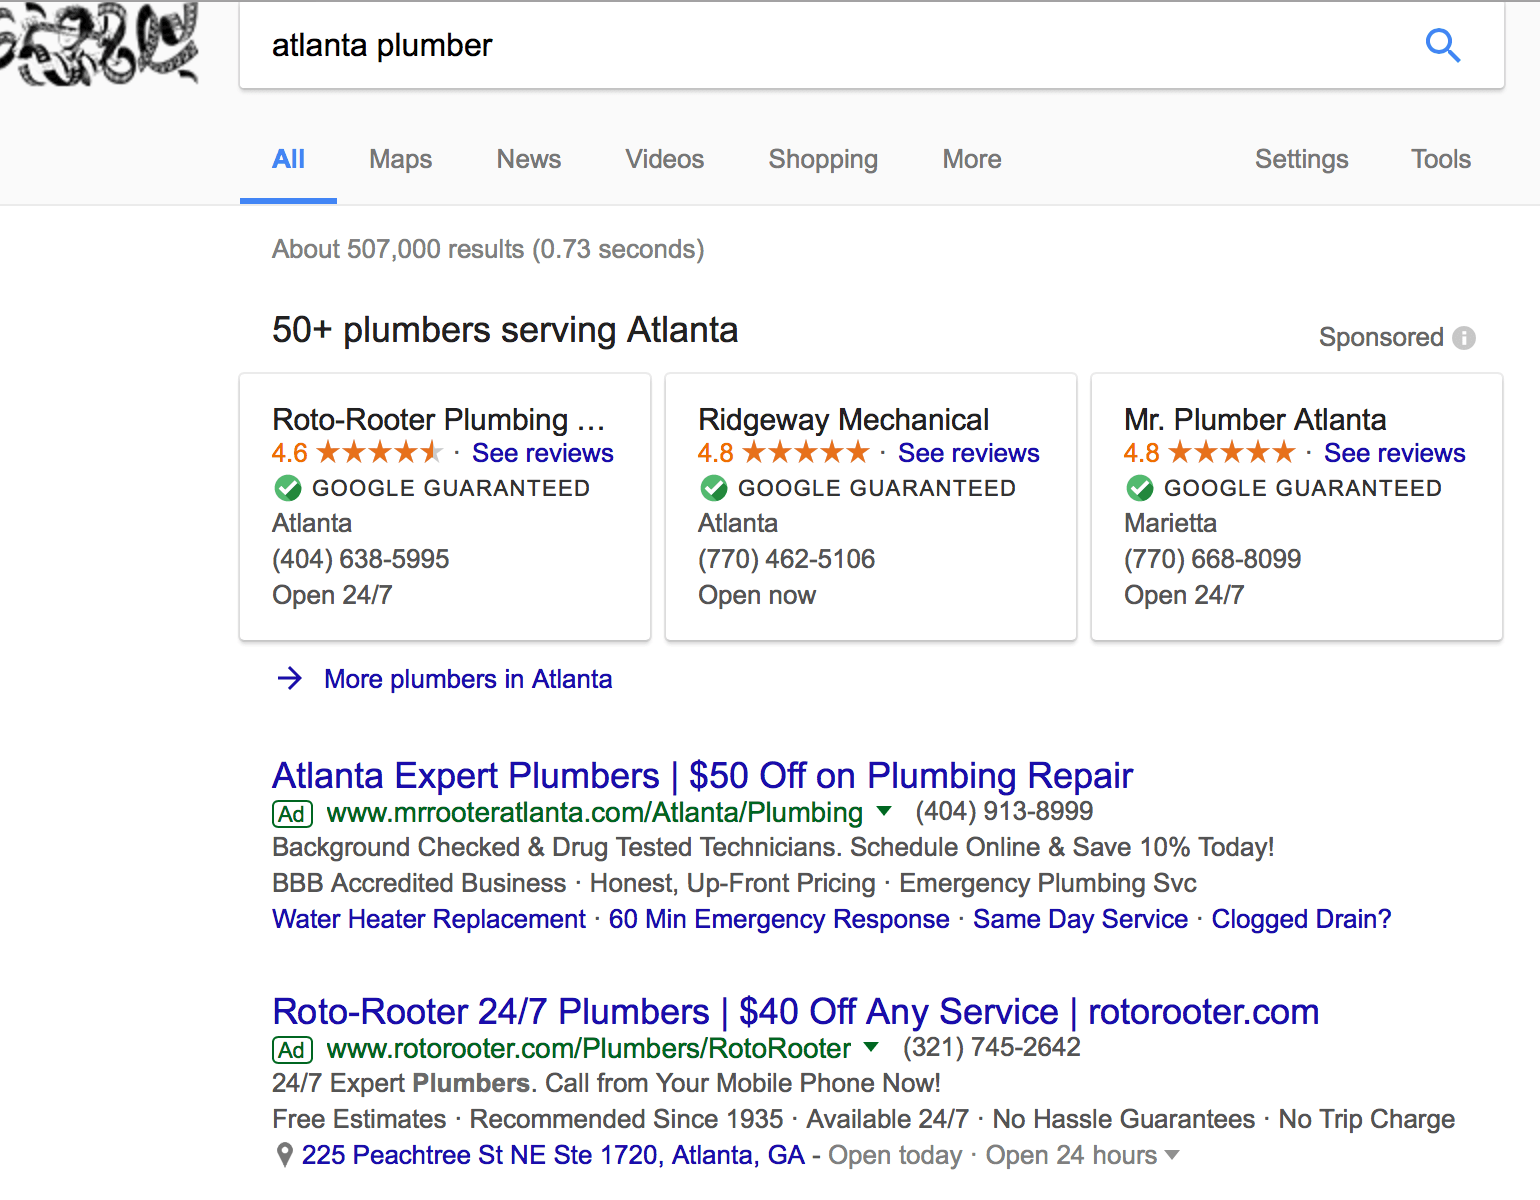1540x1200 pixels.
Task: Open Clogged Drain? sitelink
Action: coord(1301,919)
